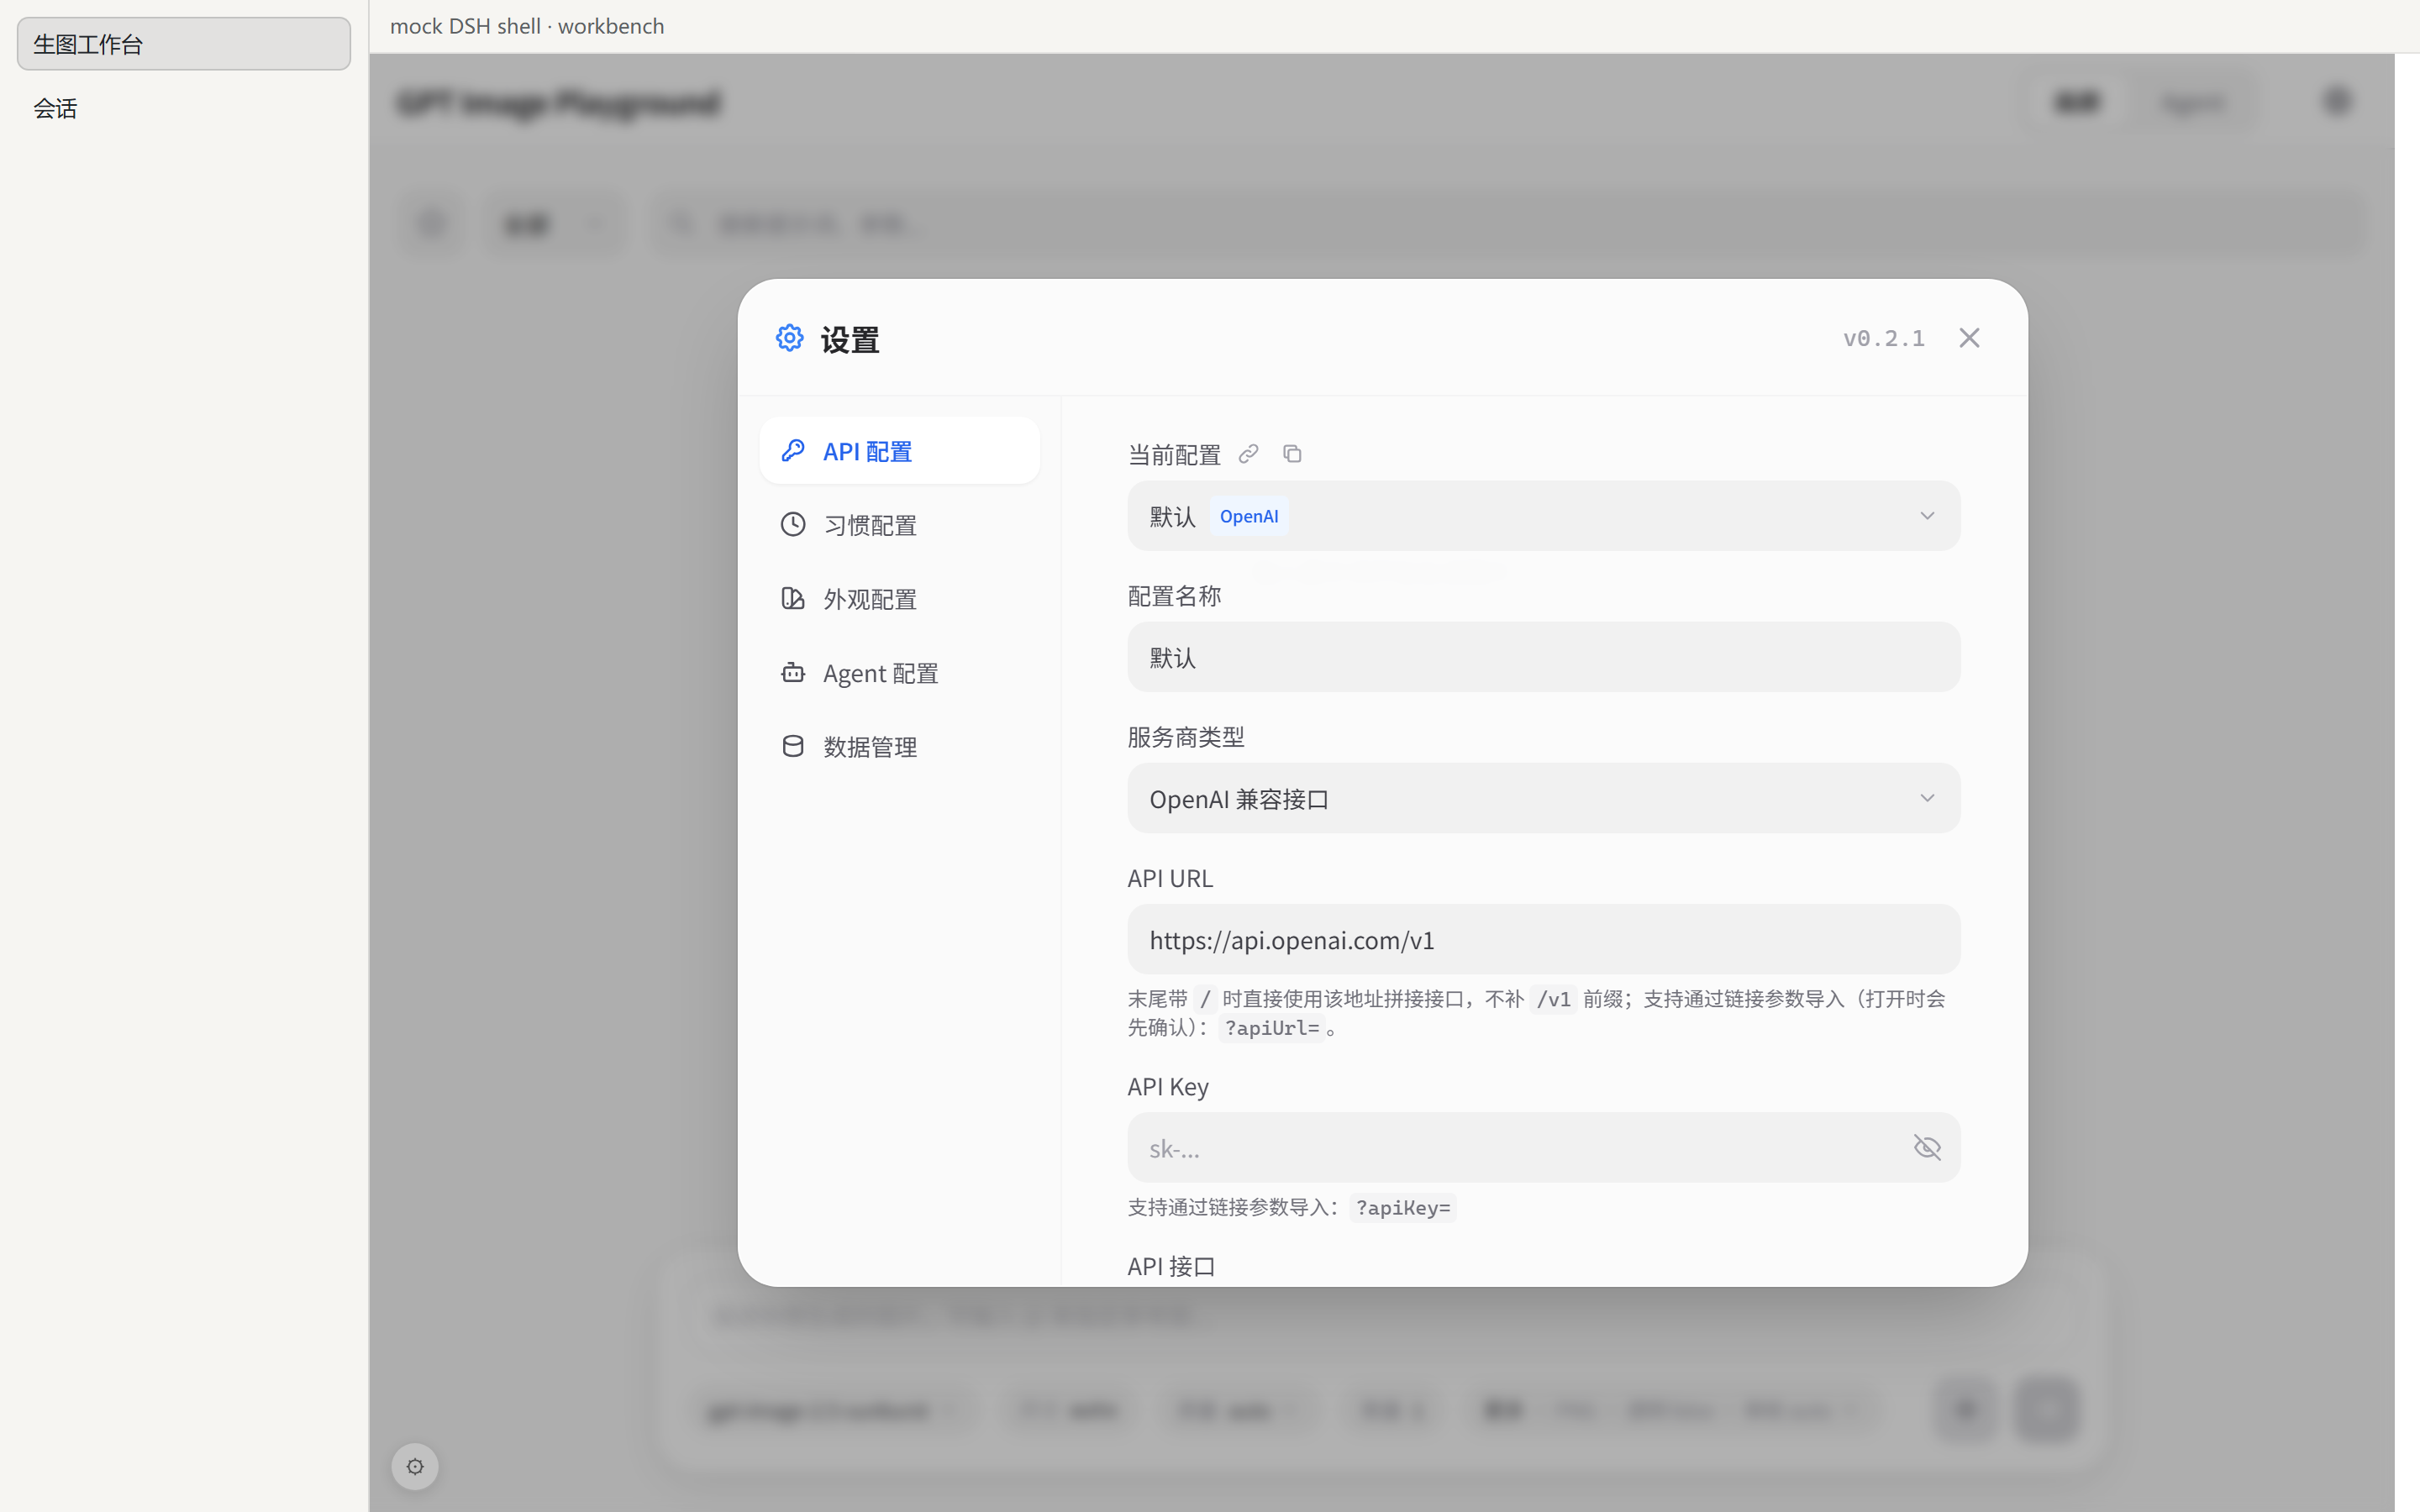Viewport: 2420px width, 1512px height.
Task: Copy the current configuration via duplicate icon
Action: 1292,454
